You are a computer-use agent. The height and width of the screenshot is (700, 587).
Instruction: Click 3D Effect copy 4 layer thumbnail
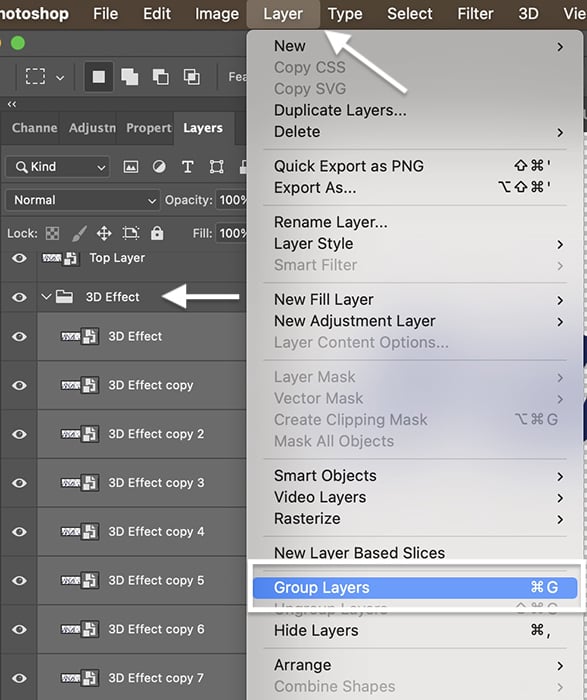[79, 531]
